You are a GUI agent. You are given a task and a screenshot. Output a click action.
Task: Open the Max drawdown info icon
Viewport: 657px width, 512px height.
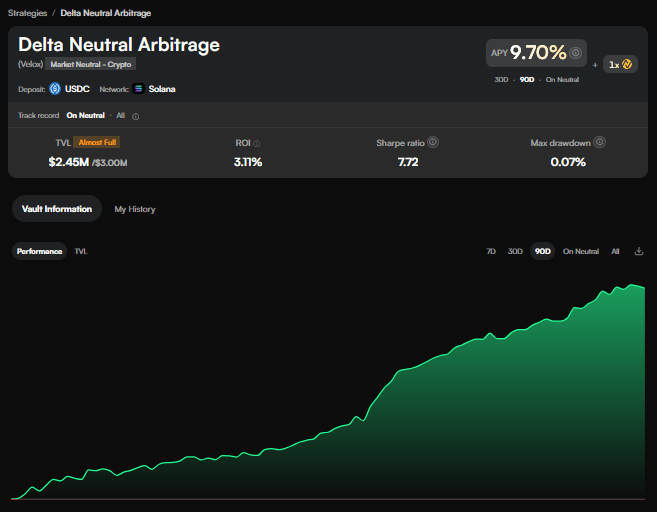click(600, 142)
